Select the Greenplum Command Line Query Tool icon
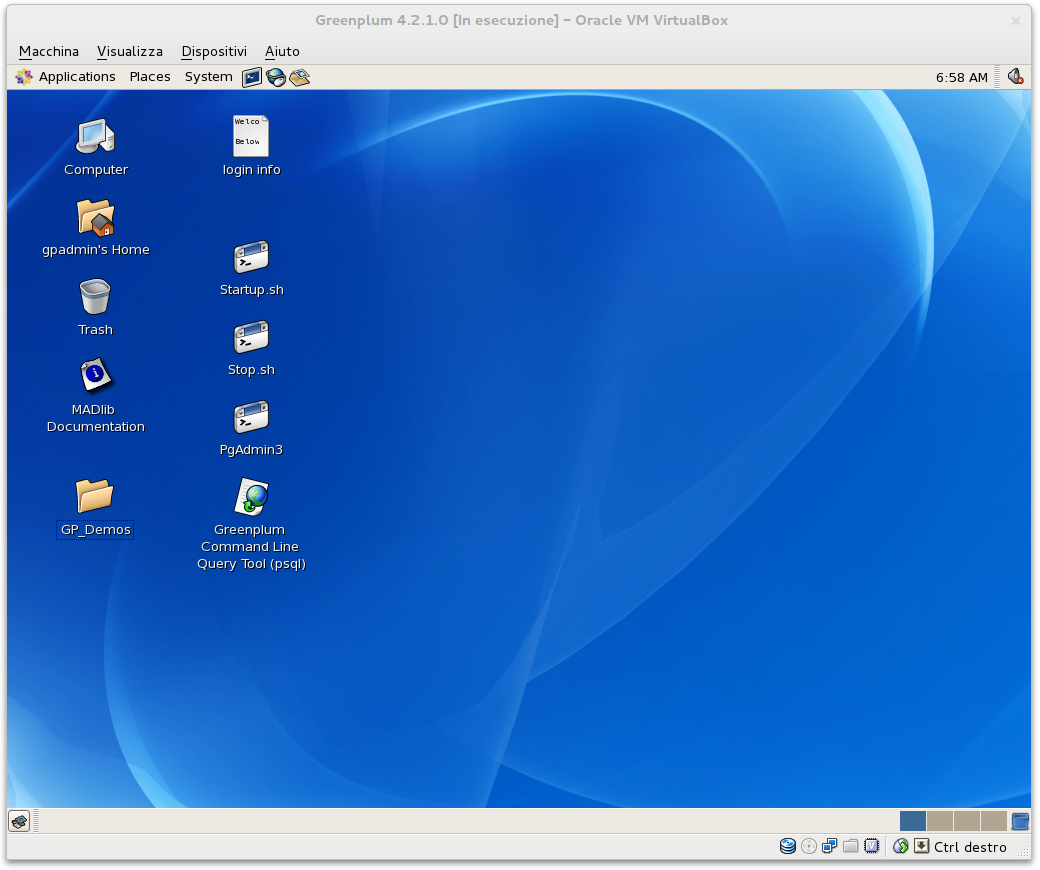Image resolution: width=1040 pixels, height=870 pixels. pyautogui.click(x=251, y=497)
